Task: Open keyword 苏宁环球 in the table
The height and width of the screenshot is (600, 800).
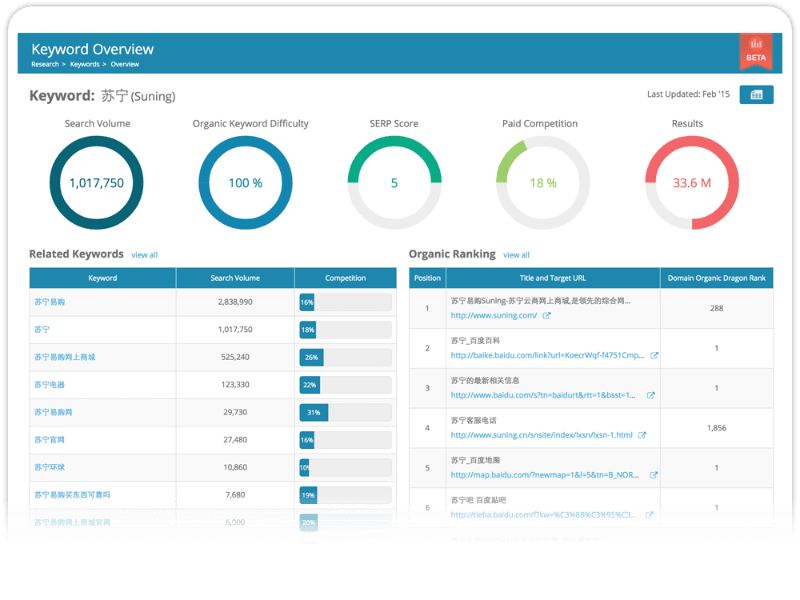Action: pyautogui.click(x=49, y=467)
